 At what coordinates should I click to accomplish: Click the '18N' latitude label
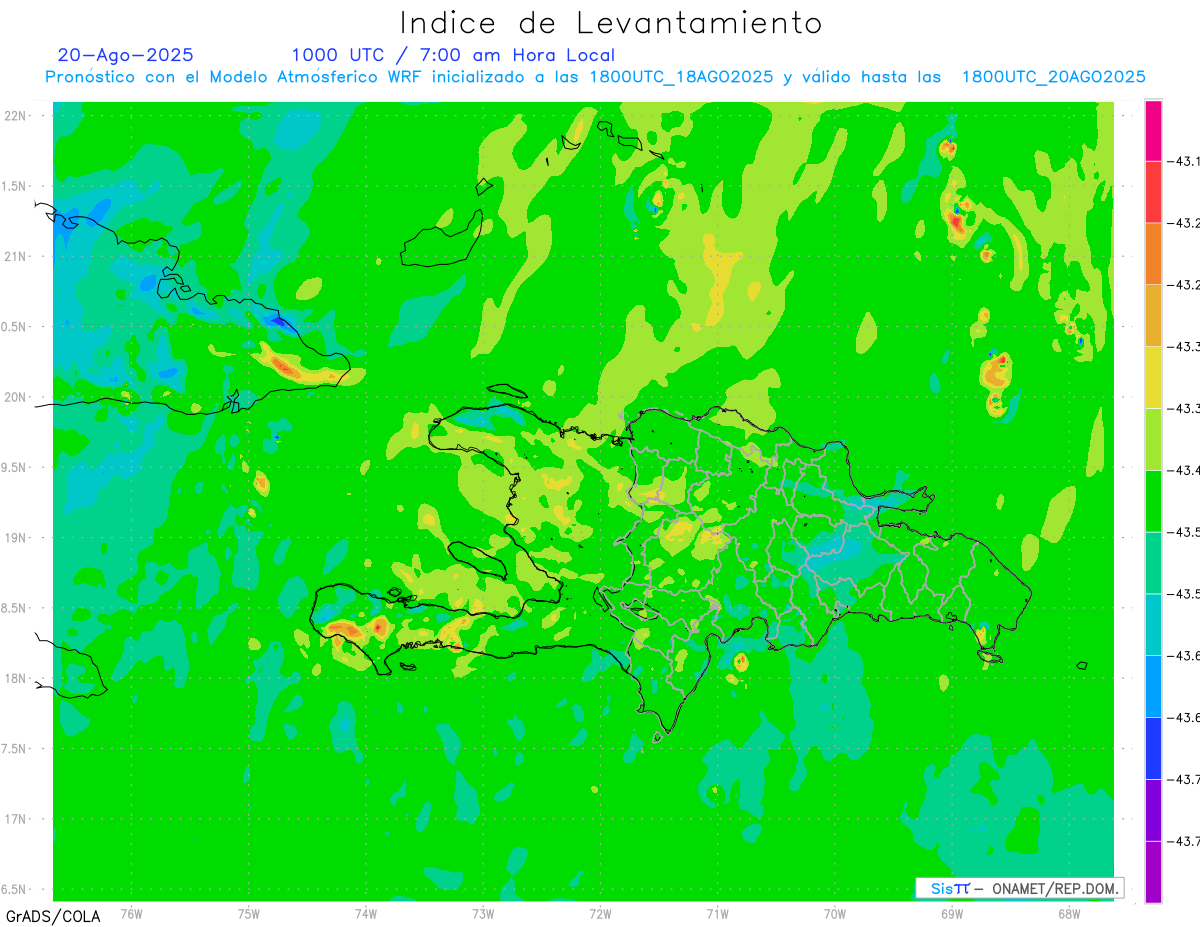click(15, 679)
